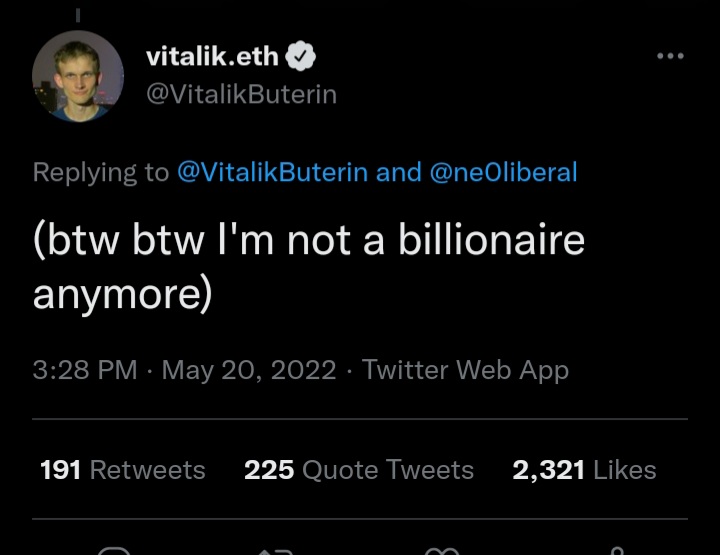View the 225 Quote Tweets list
Viewport: 720px width, 555px height.
click(x=359, y=470)
